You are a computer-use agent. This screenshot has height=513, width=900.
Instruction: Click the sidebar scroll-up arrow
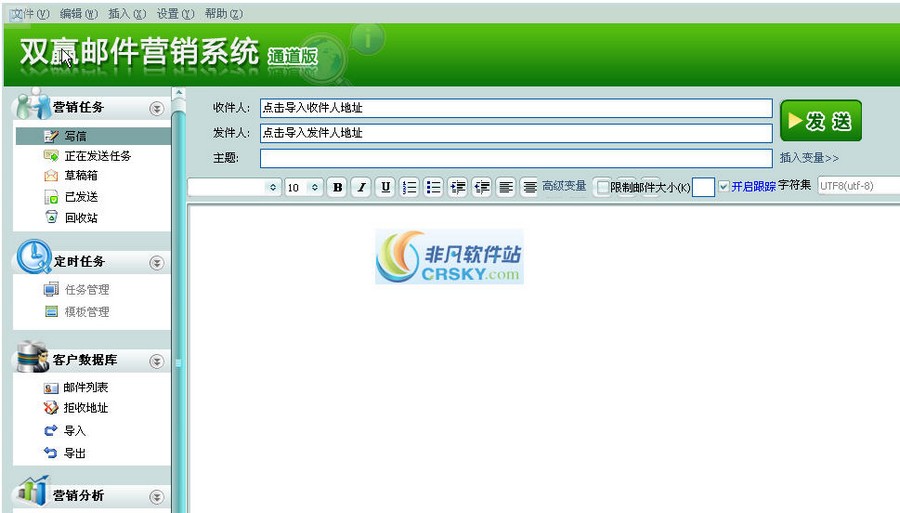pos(179,92)
